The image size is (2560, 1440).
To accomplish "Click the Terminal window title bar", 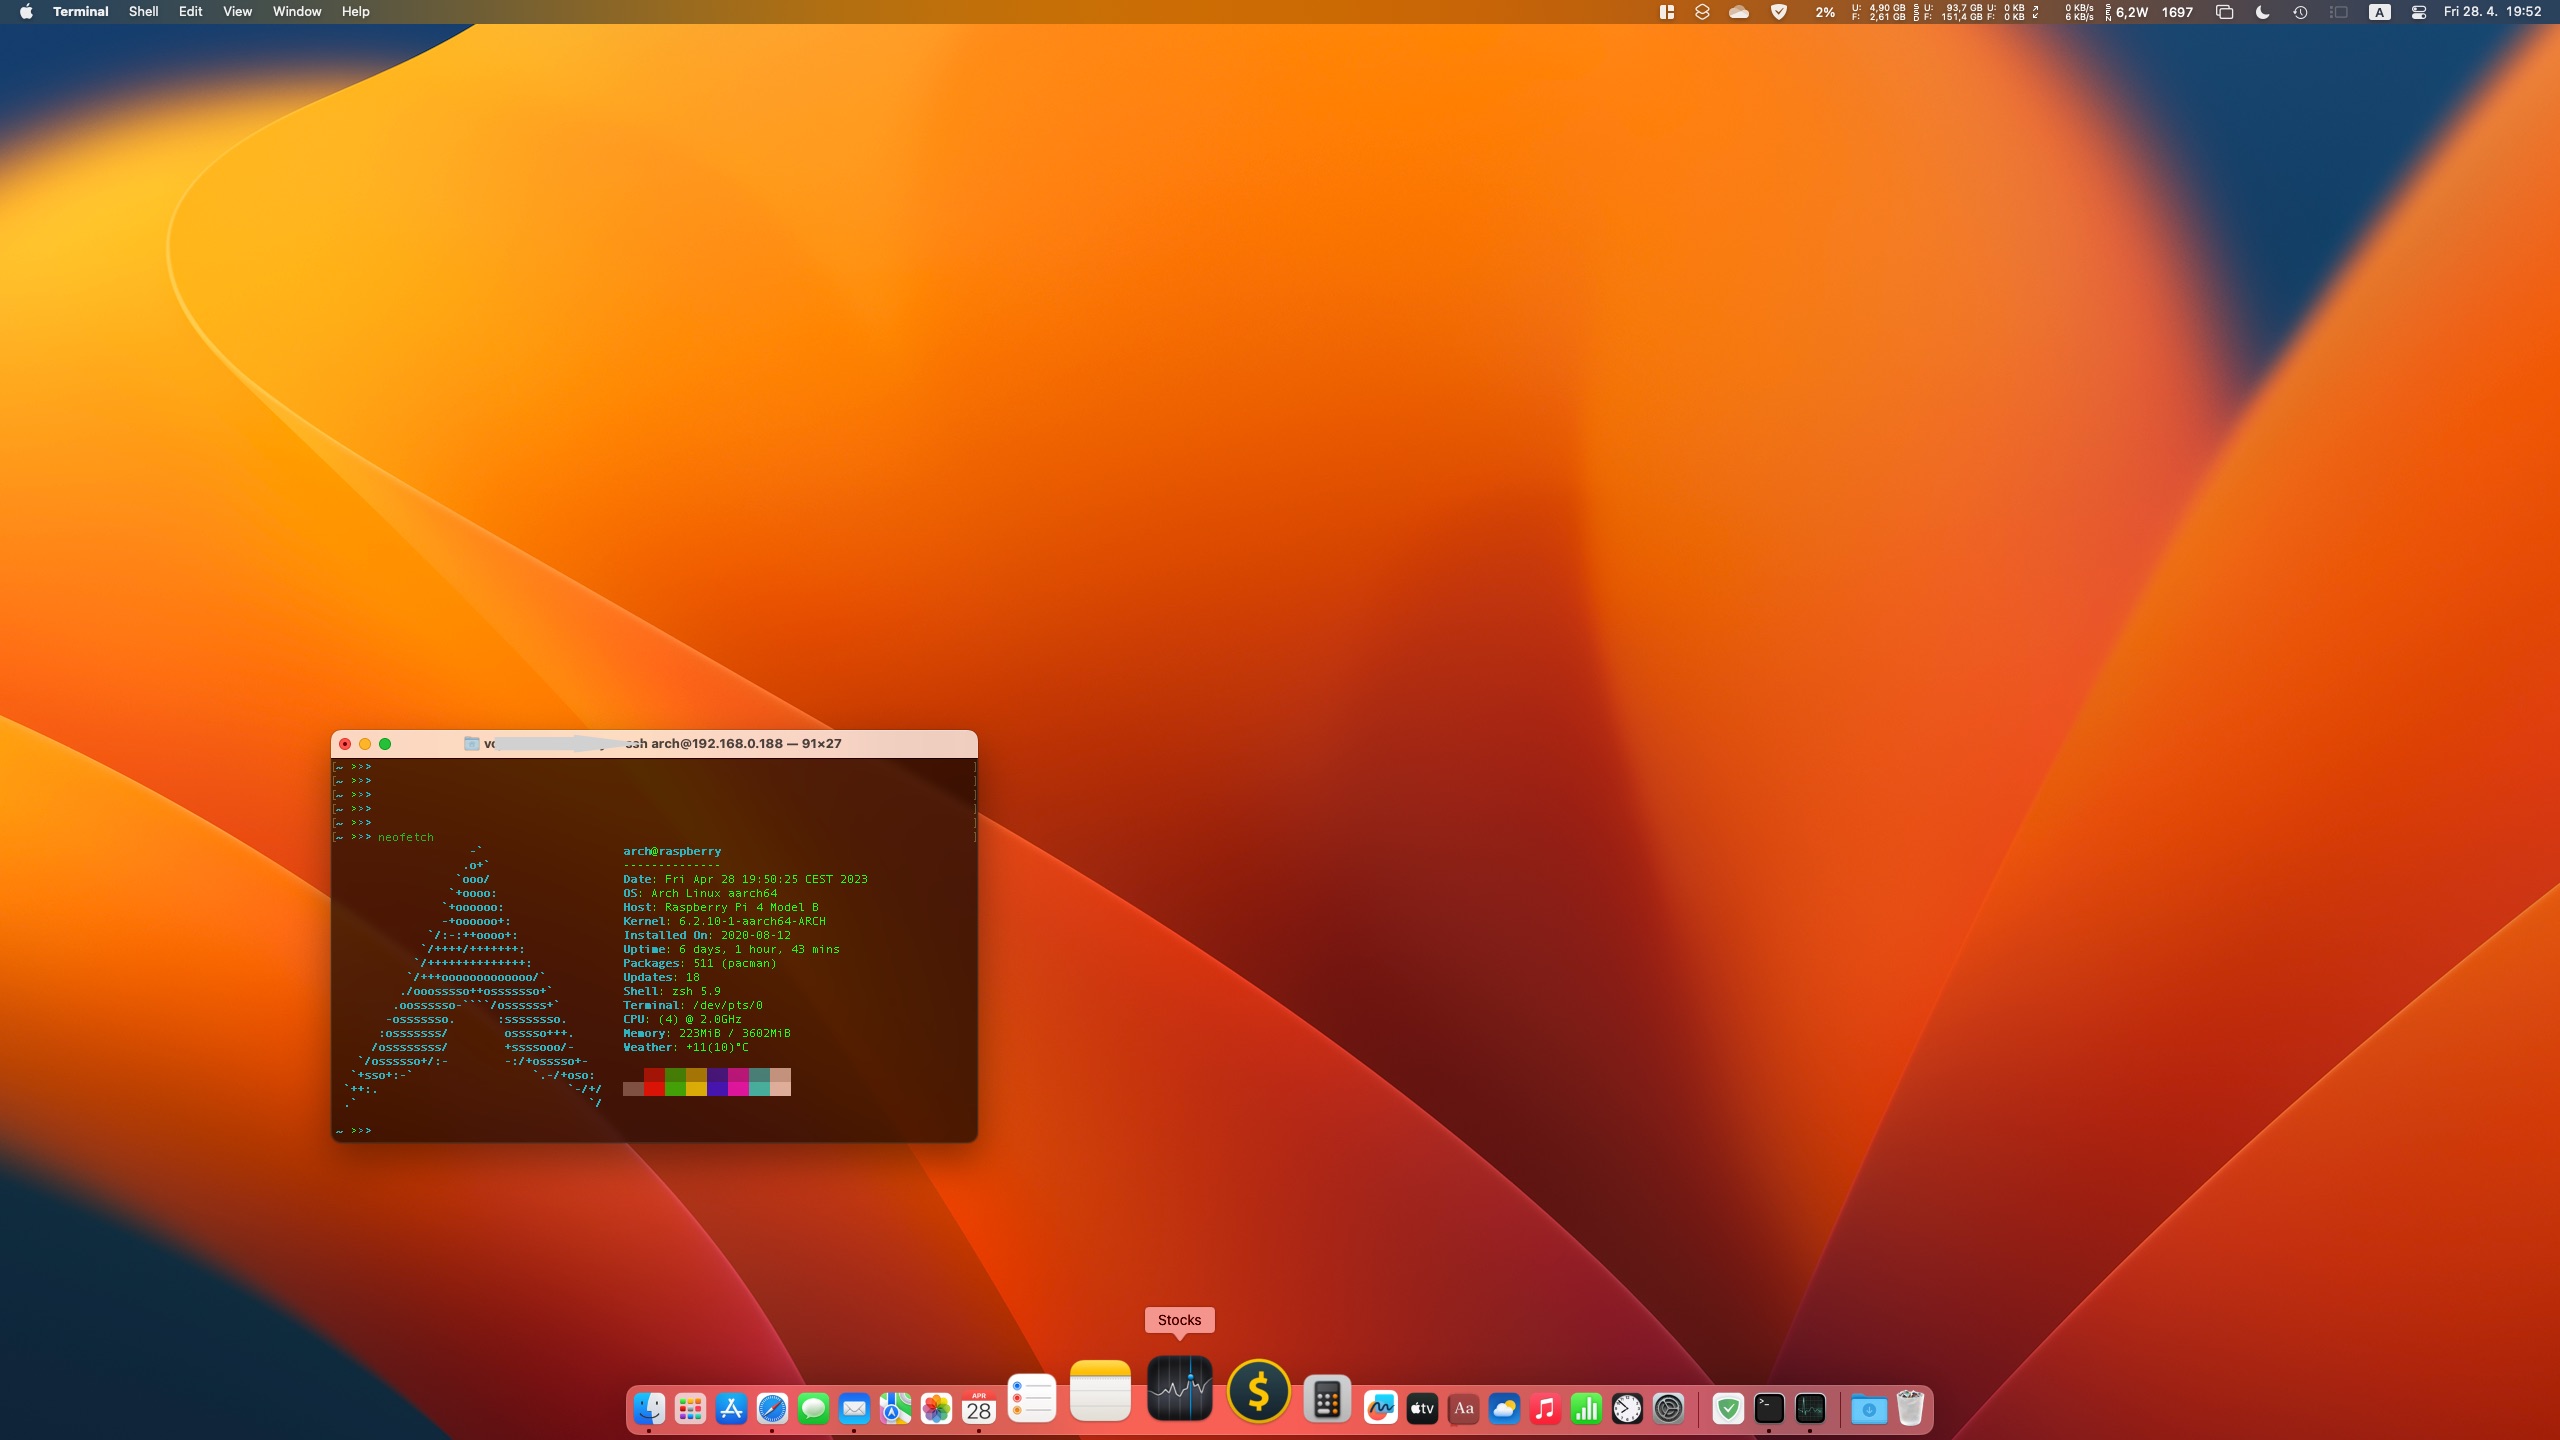I will [654, 744].
